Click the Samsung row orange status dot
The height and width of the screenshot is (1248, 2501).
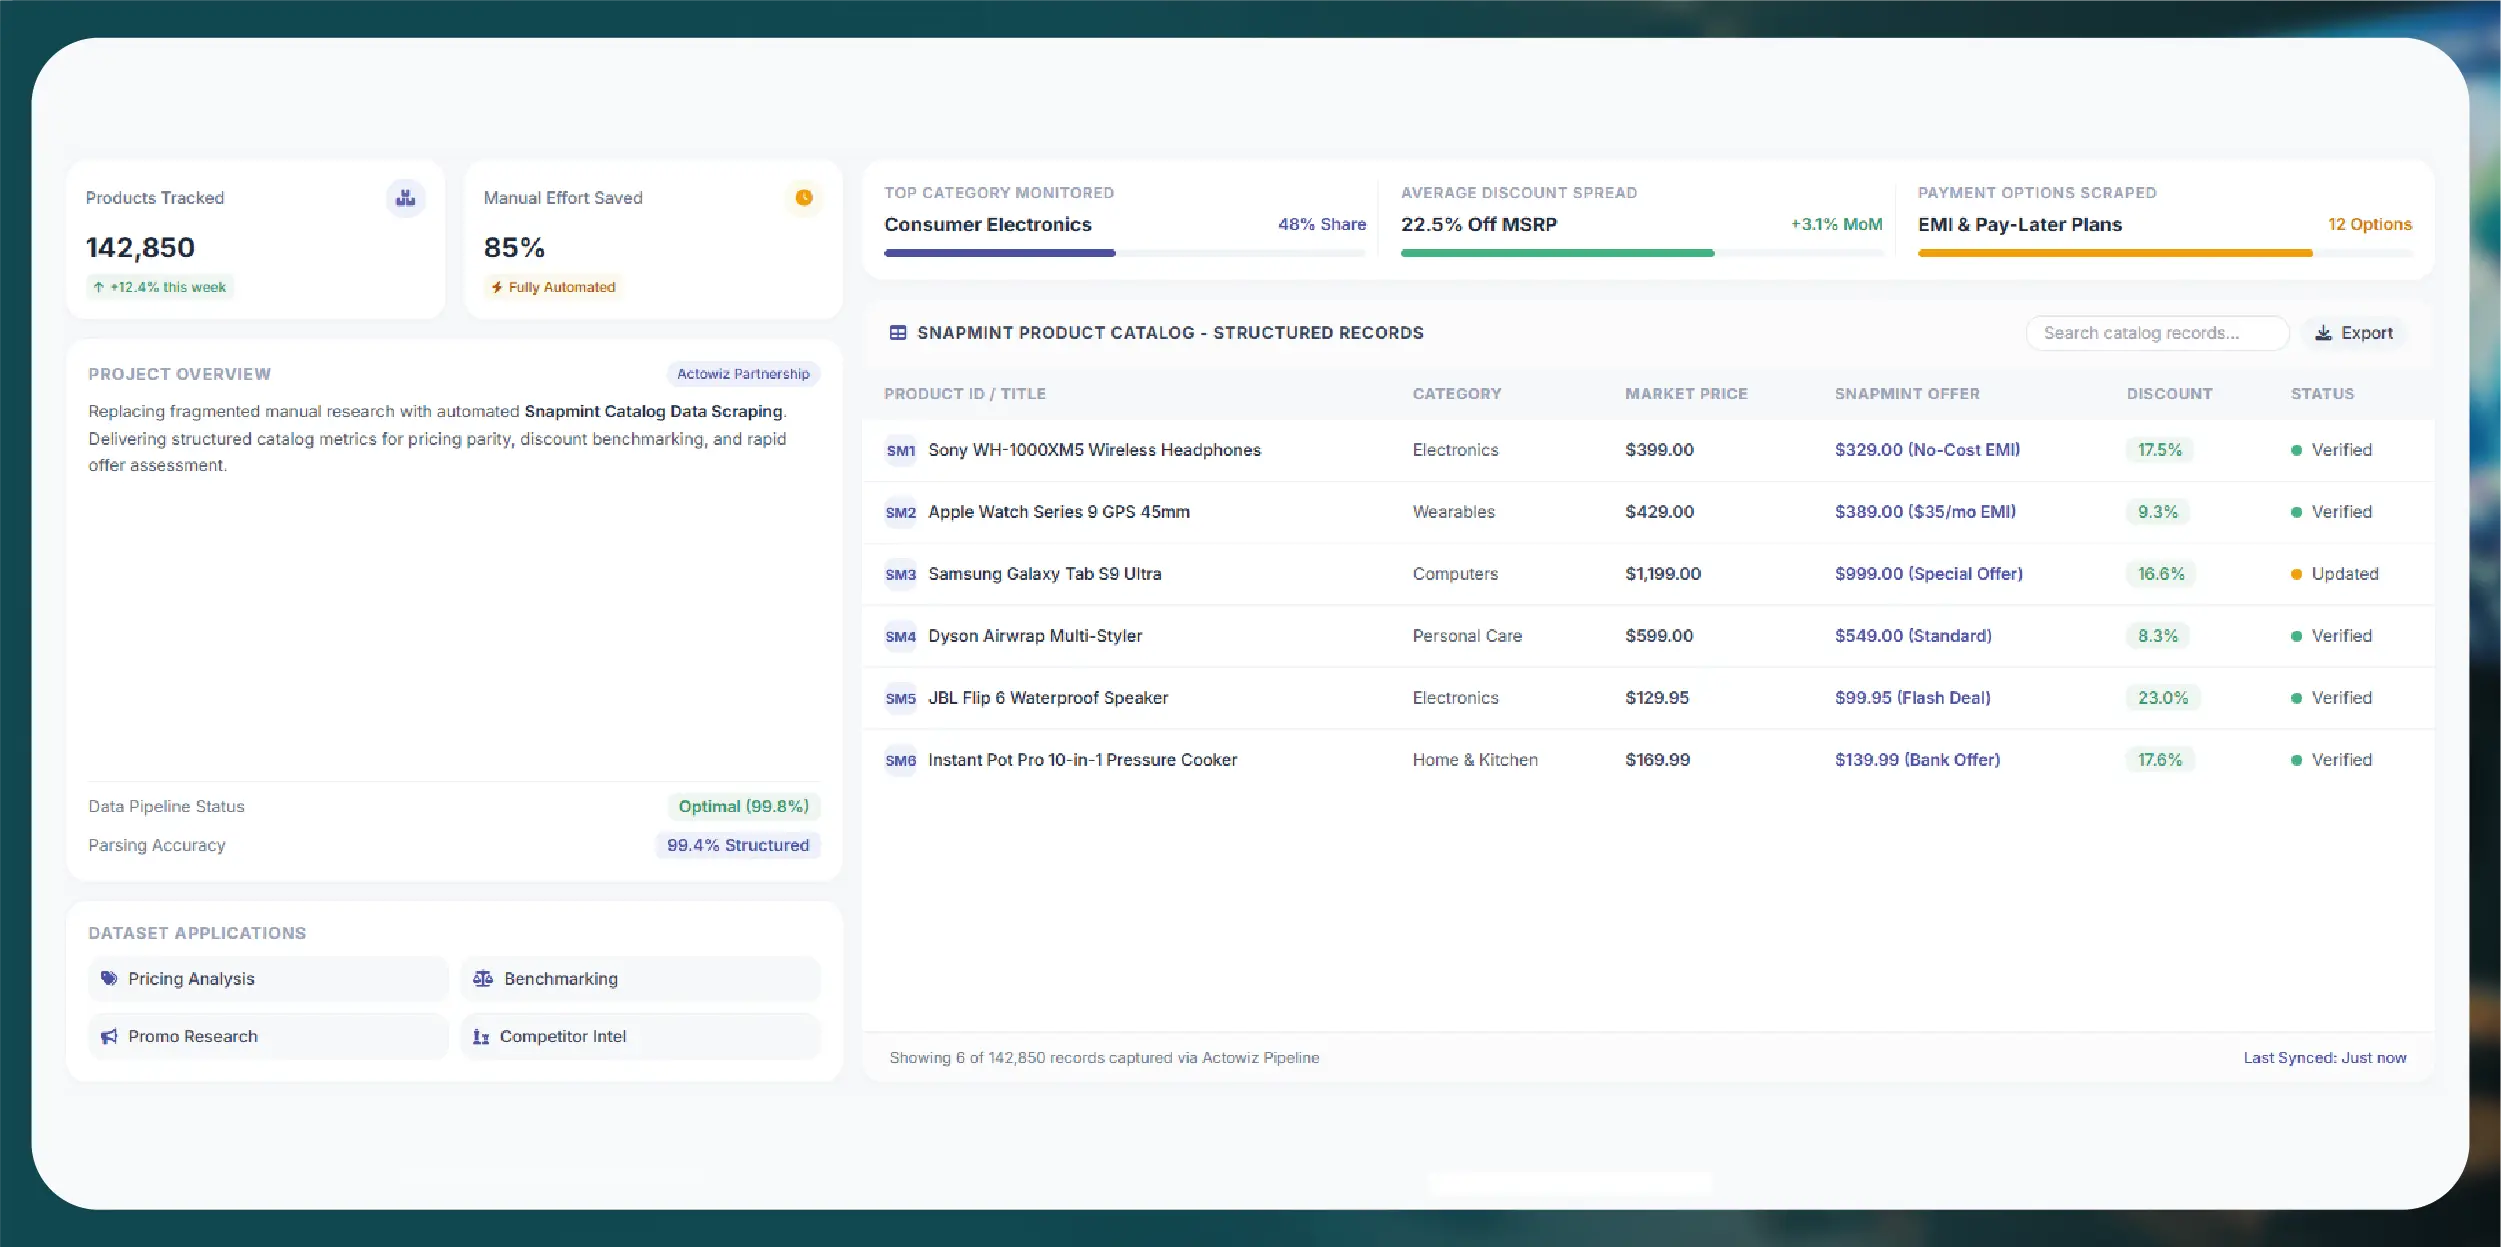tap(2296, 575)
